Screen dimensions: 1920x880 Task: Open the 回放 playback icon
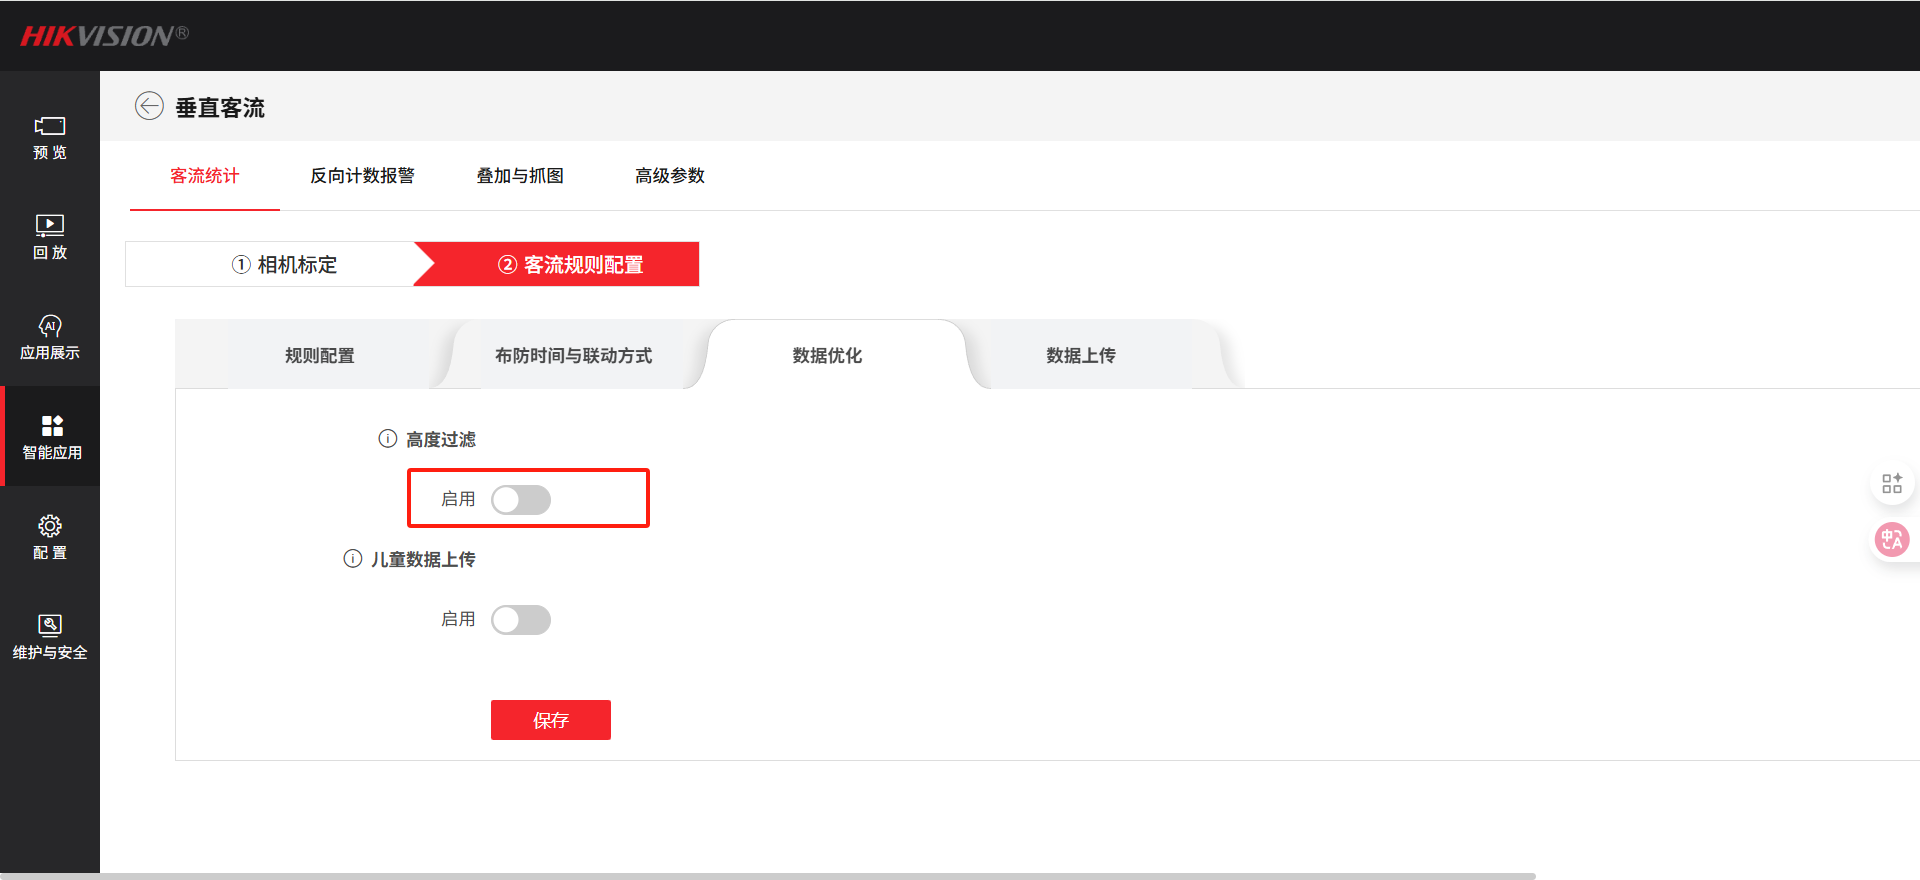pos(50,225)
